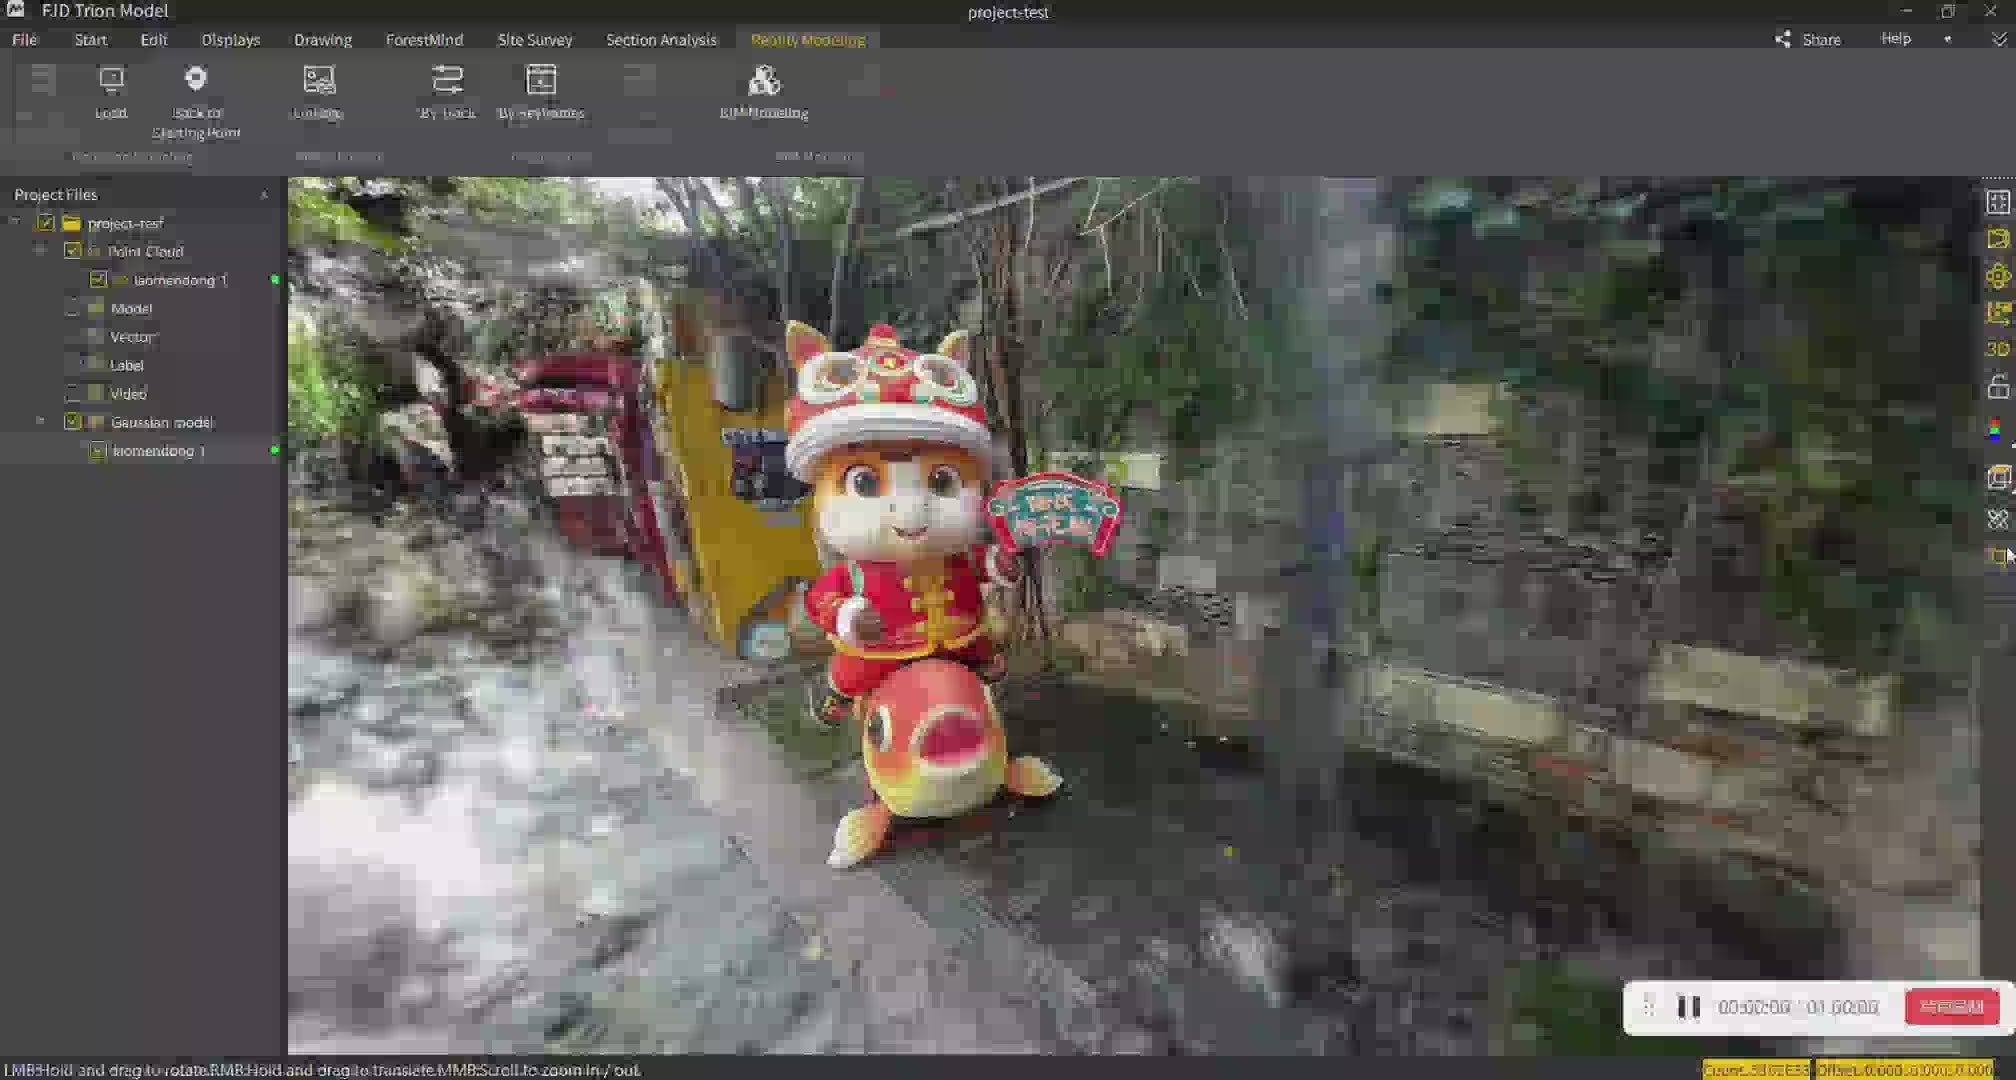Viewport: 2016px width, 1080px height.
Task: Uncheck the Gaussian model checkbox
Action: (72, 422)
